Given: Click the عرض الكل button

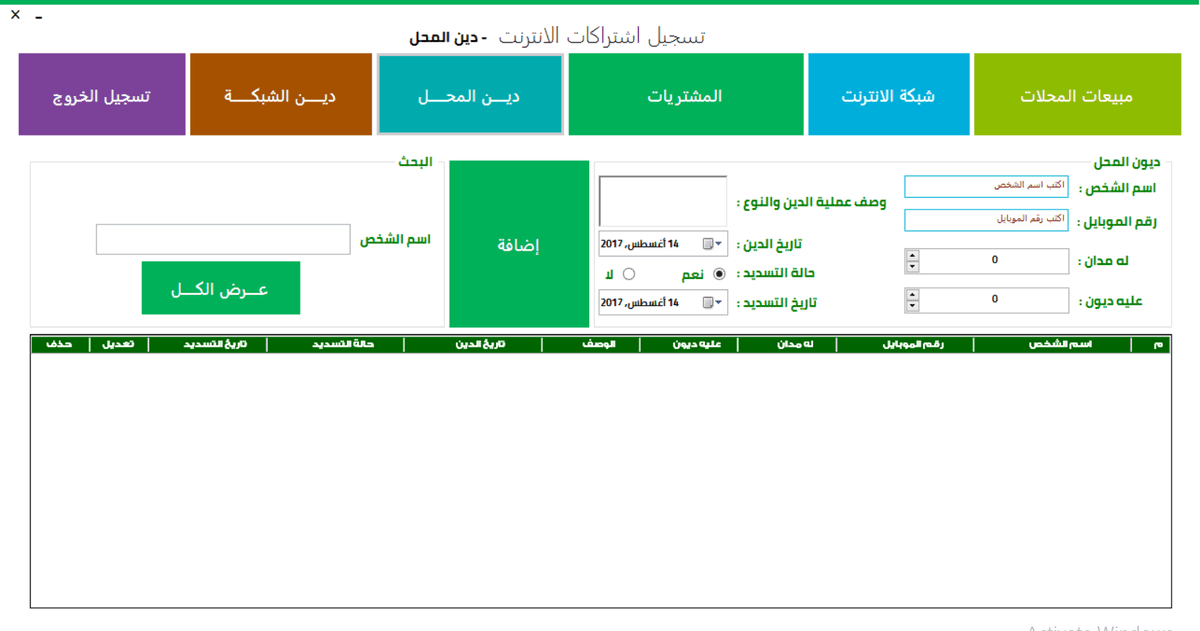Looking at the screenshot, I should coord(221,288).
